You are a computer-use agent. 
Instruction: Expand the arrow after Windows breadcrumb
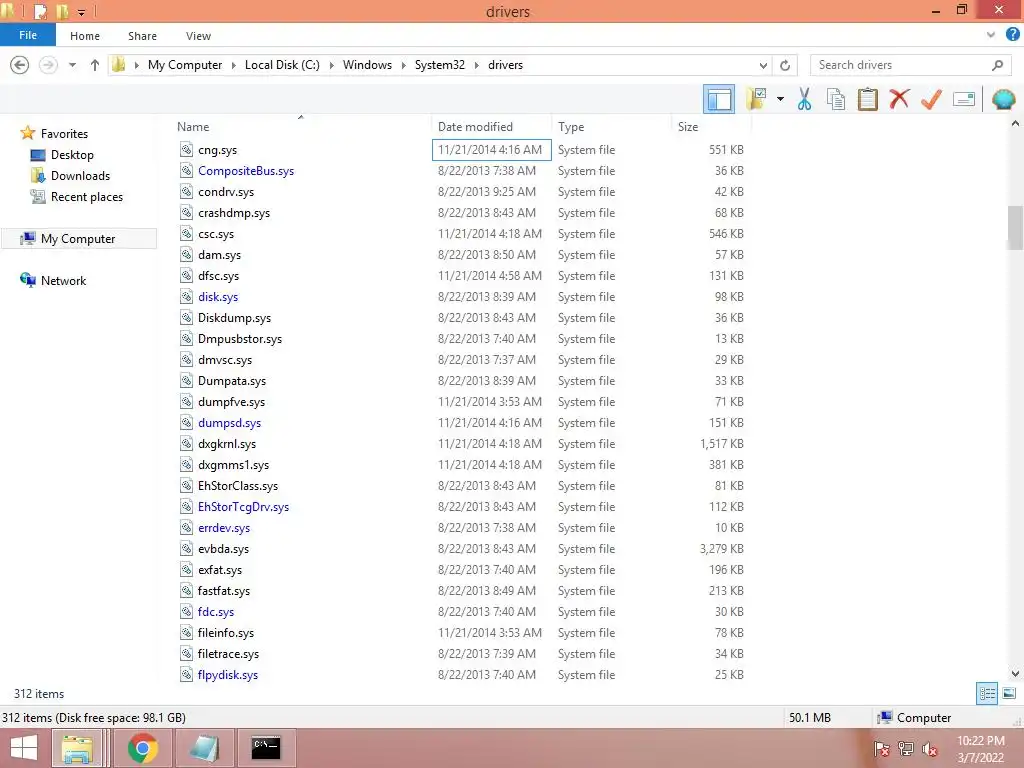point(404,65)
